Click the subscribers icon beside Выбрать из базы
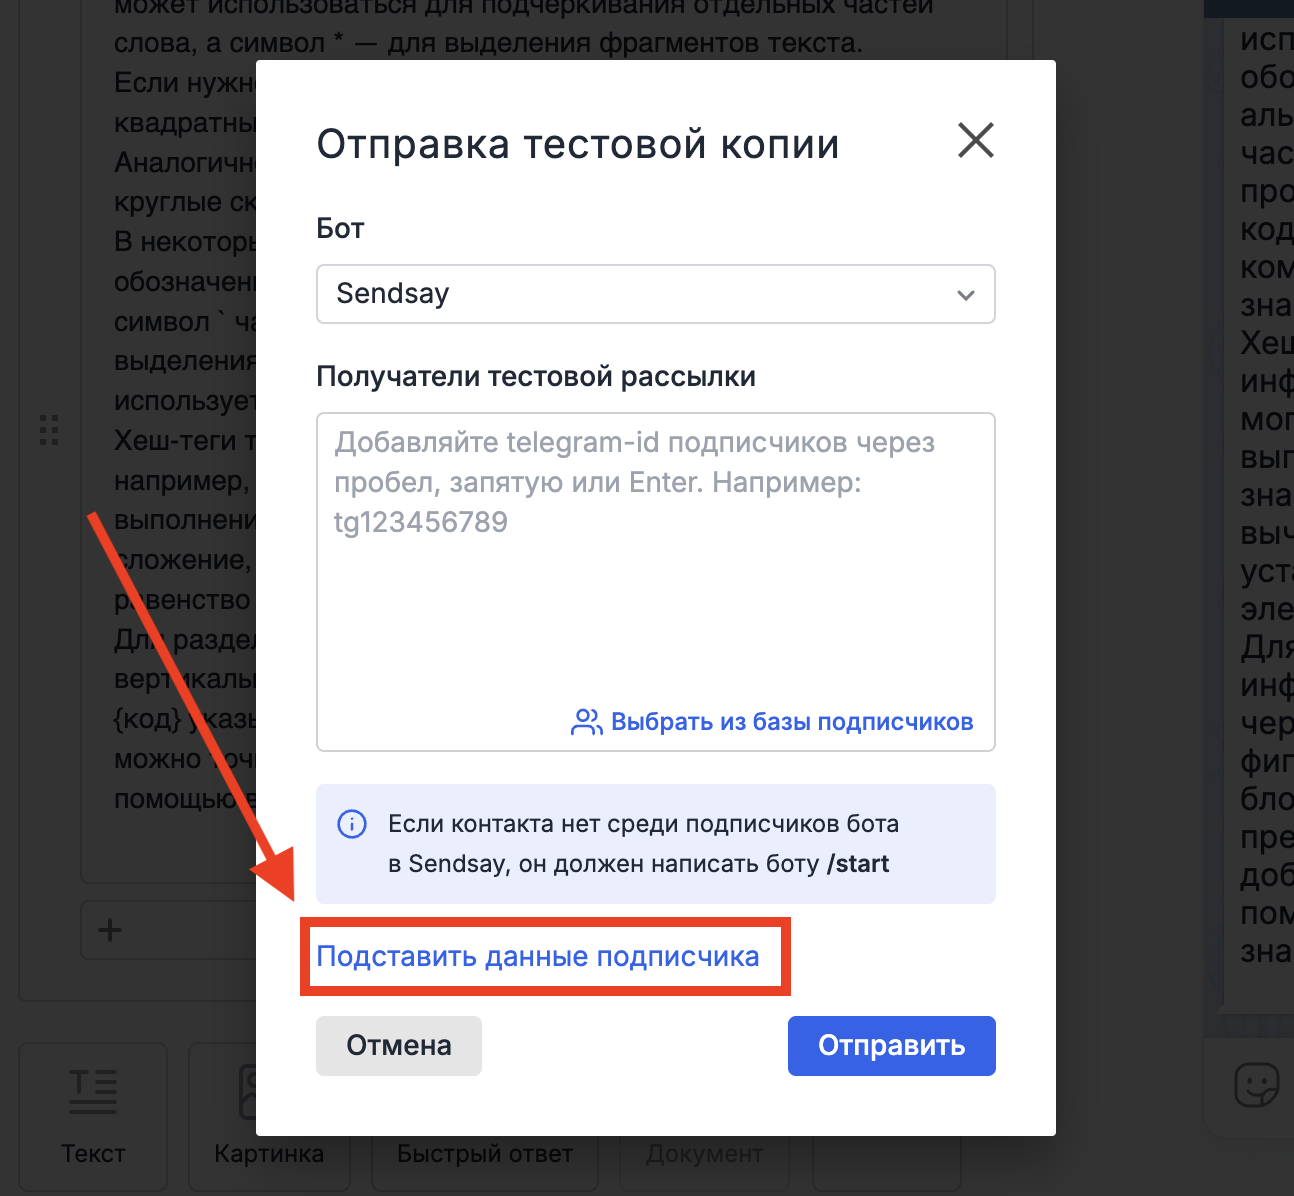This screenshot has width=1294, height=1196. (x=585, y=720)
